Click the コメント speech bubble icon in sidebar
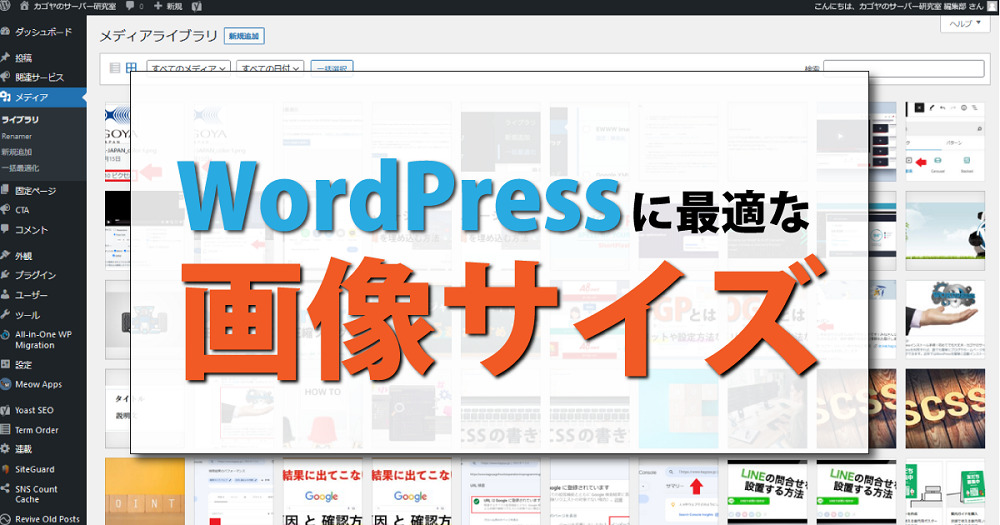Image resolution: width=1000 pixels, height=525 pixels. tap(5, 229)
